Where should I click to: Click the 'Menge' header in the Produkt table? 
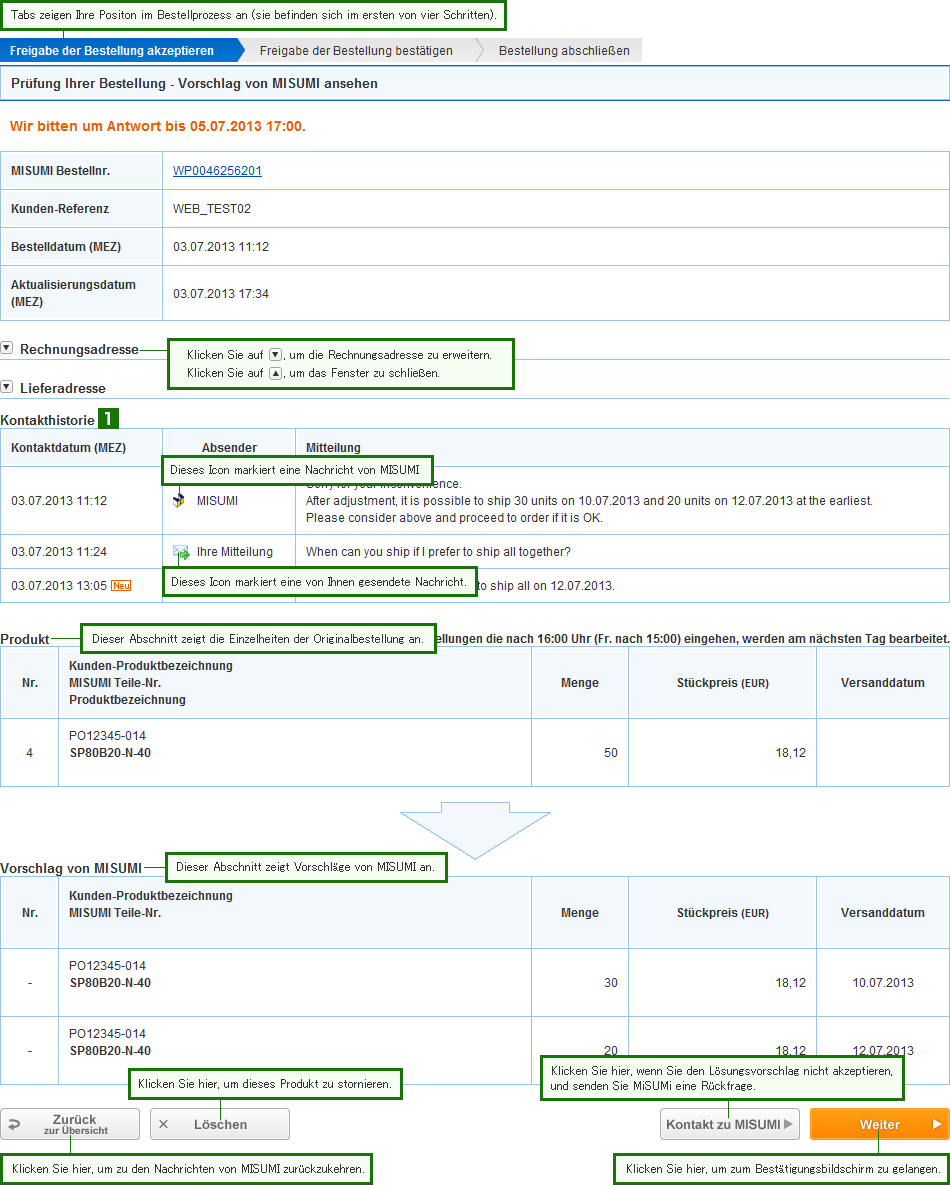coord(580,682)
